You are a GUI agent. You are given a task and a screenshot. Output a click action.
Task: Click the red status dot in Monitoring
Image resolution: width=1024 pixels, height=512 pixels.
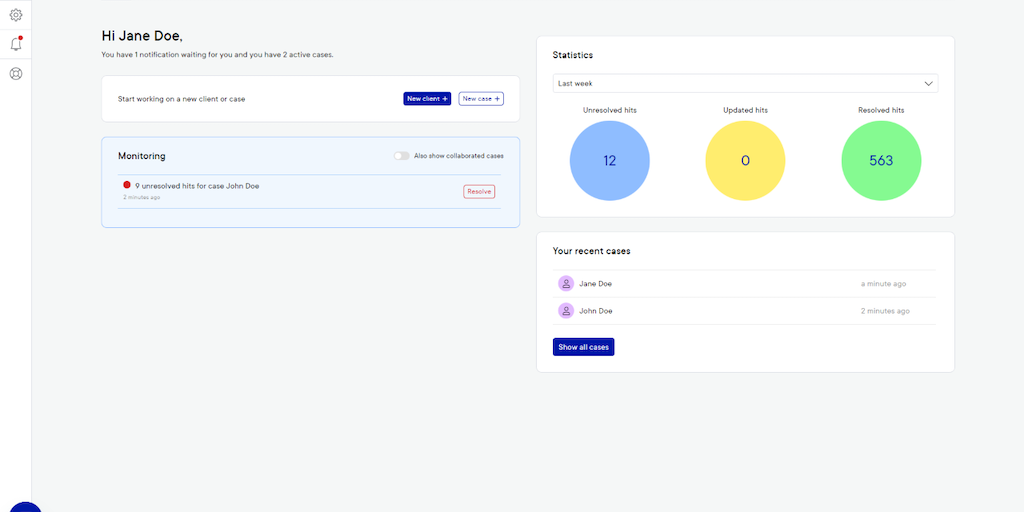[x=127, y=185]
